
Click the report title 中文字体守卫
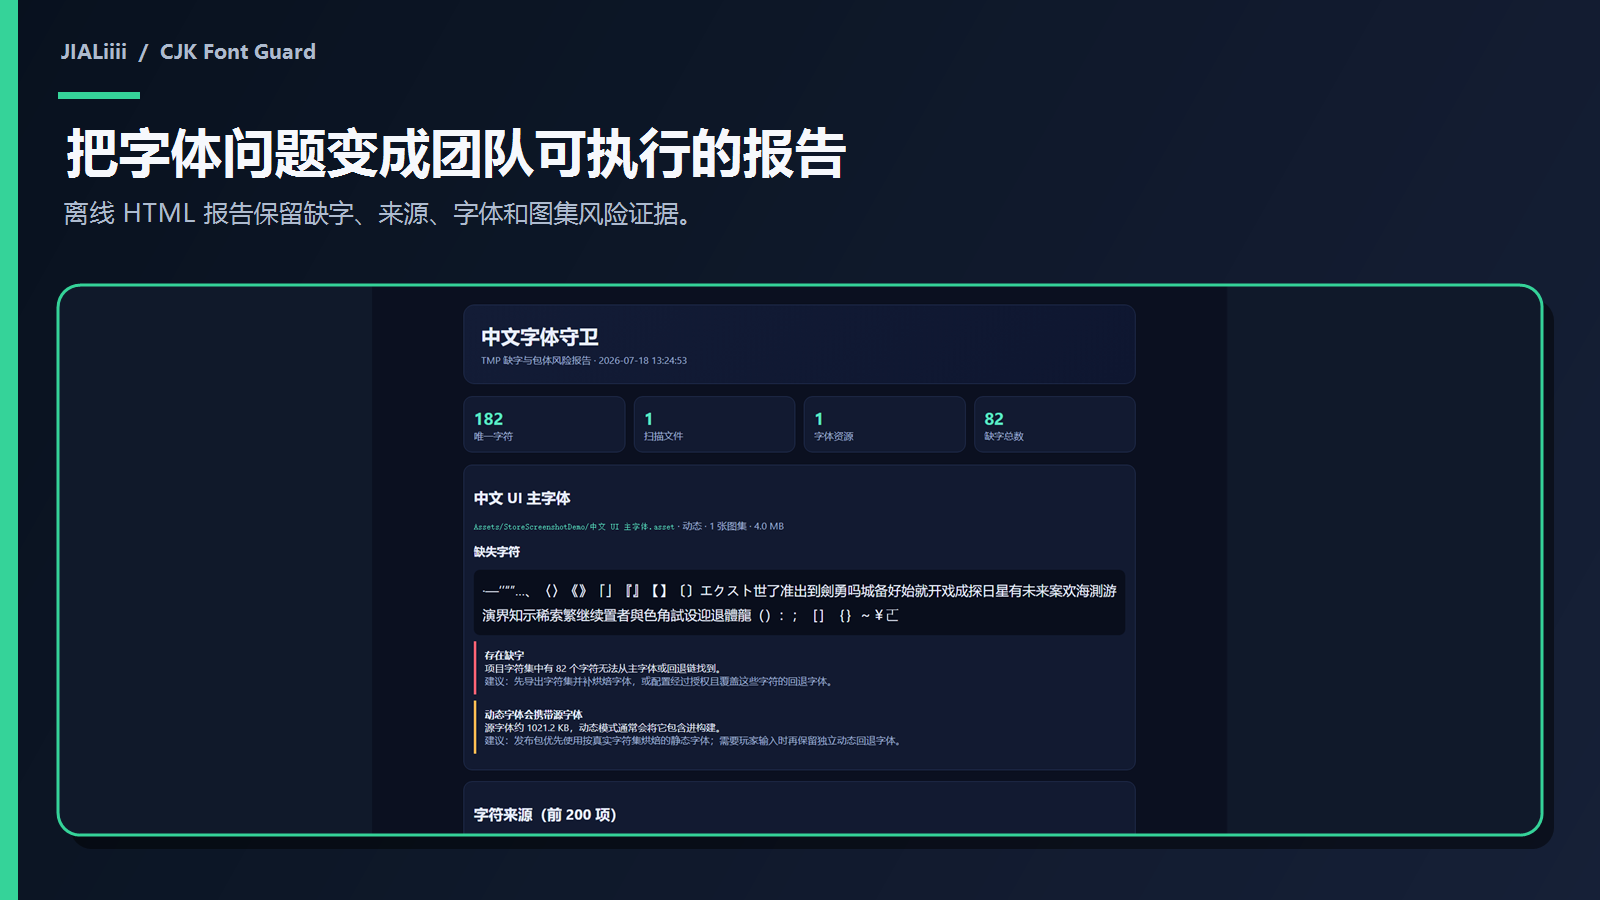tap(540, 337)
